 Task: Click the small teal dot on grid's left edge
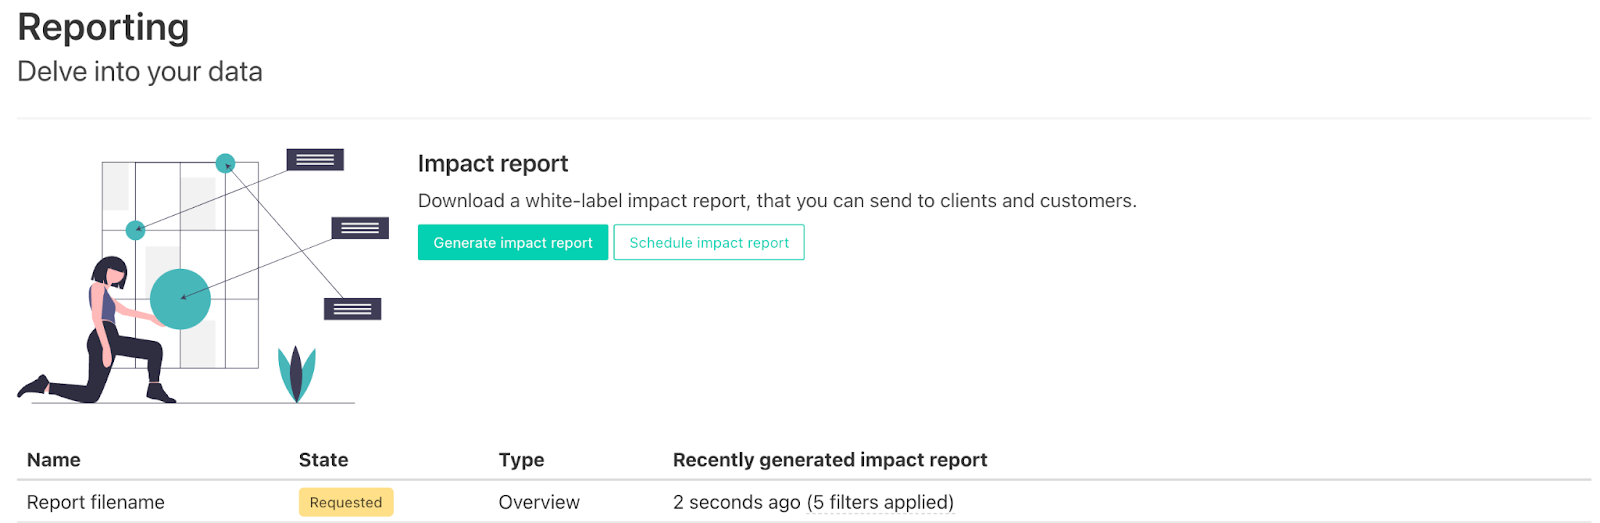tap(135, 230)
